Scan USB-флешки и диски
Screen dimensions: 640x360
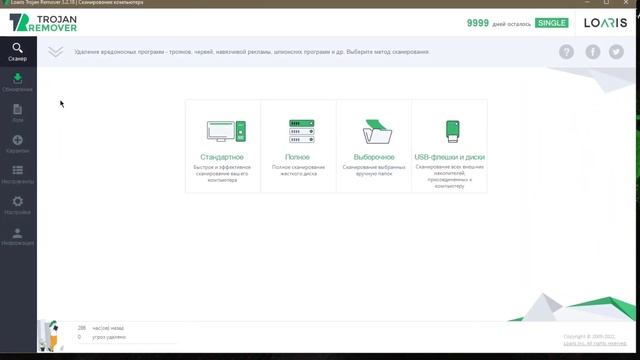pyautogui.click(x=449, y=146)
